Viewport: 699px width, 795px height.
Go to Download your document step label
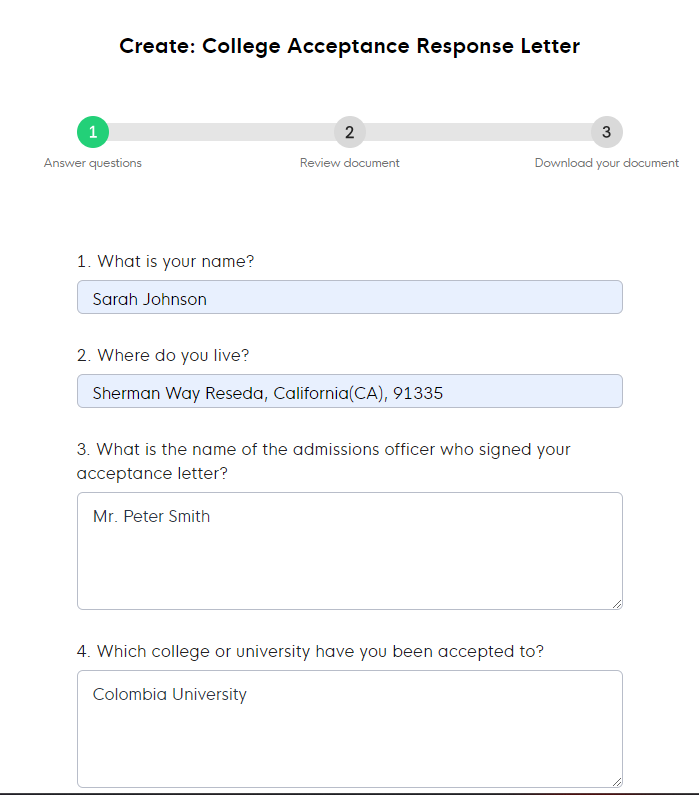tap(607, 163)
